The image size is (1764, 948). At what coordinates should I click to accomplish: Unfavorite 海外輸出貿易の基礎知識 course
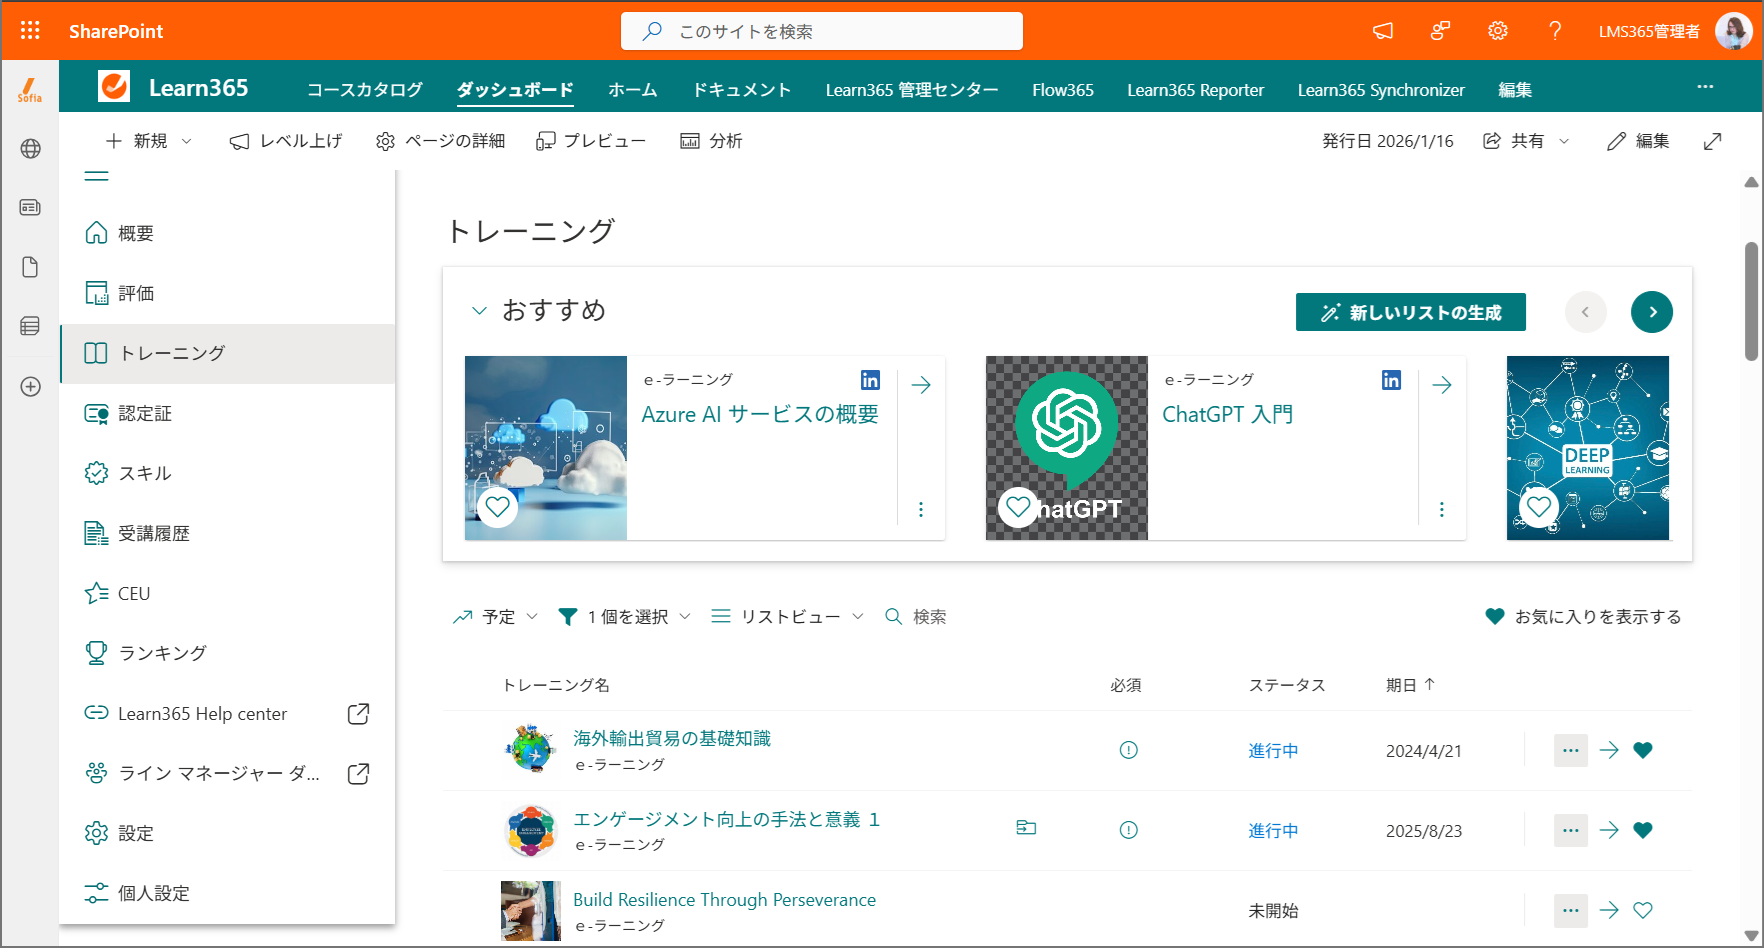point(1643,750)
